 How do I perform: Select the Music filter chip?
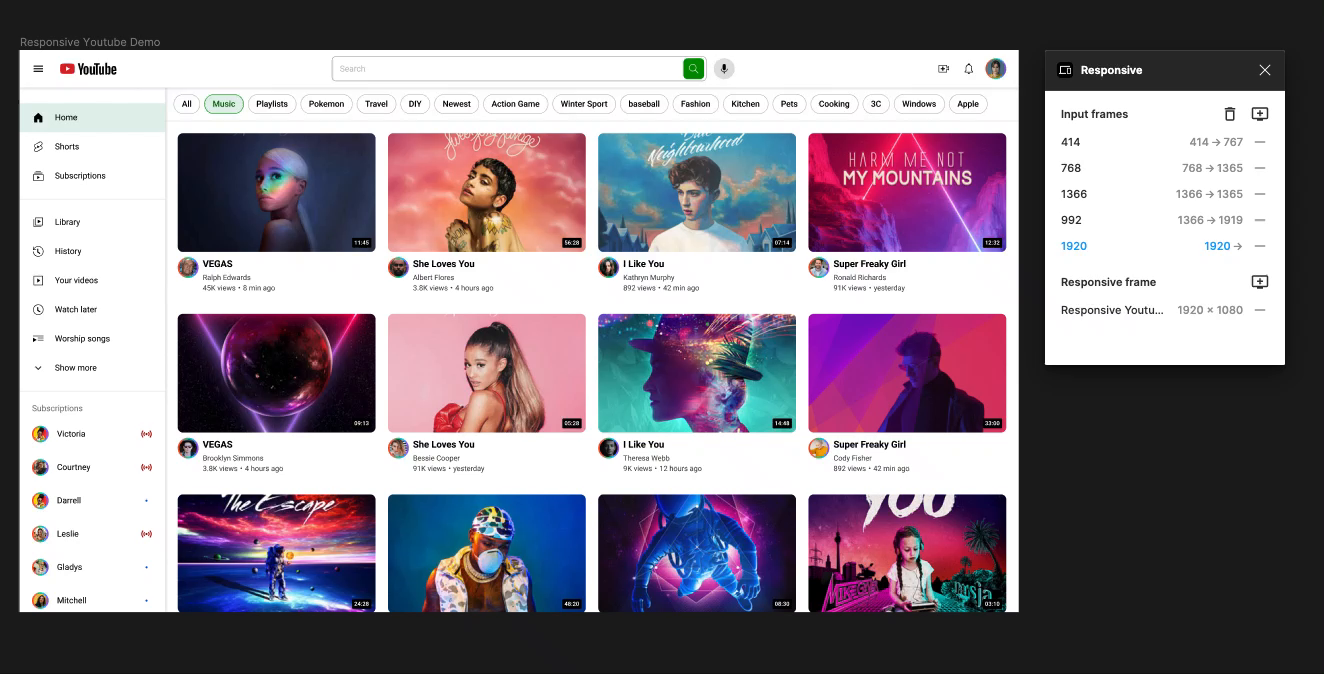click(x=224, y=104)
